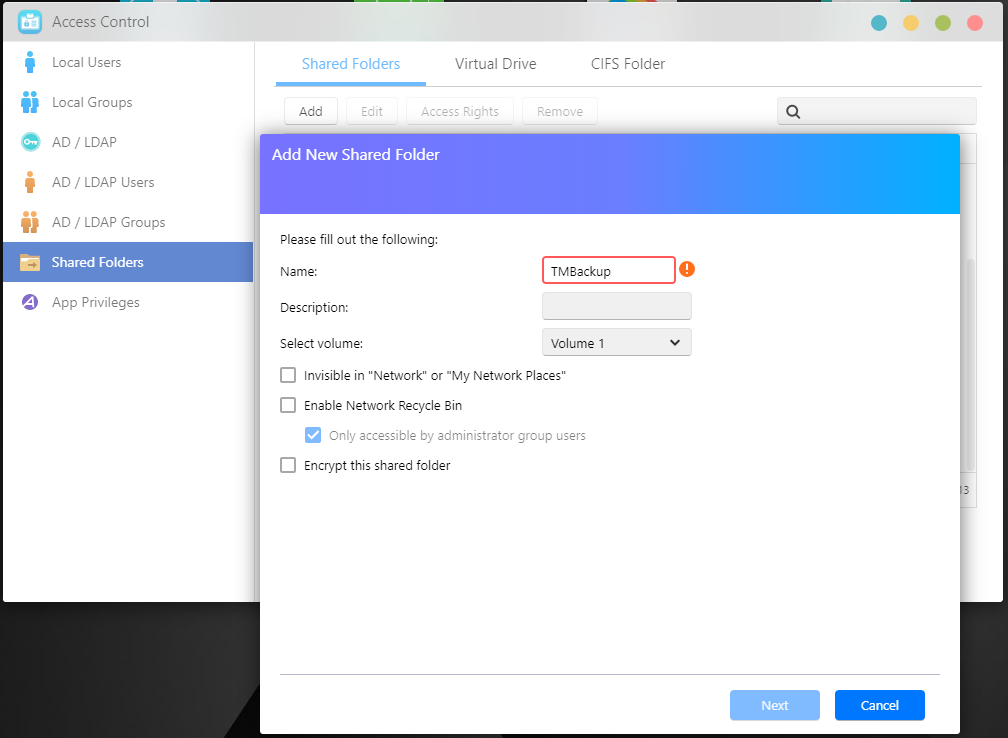1008x738 pixels.
Task: Click the search magnifier icon
Action: click(793, 112)
